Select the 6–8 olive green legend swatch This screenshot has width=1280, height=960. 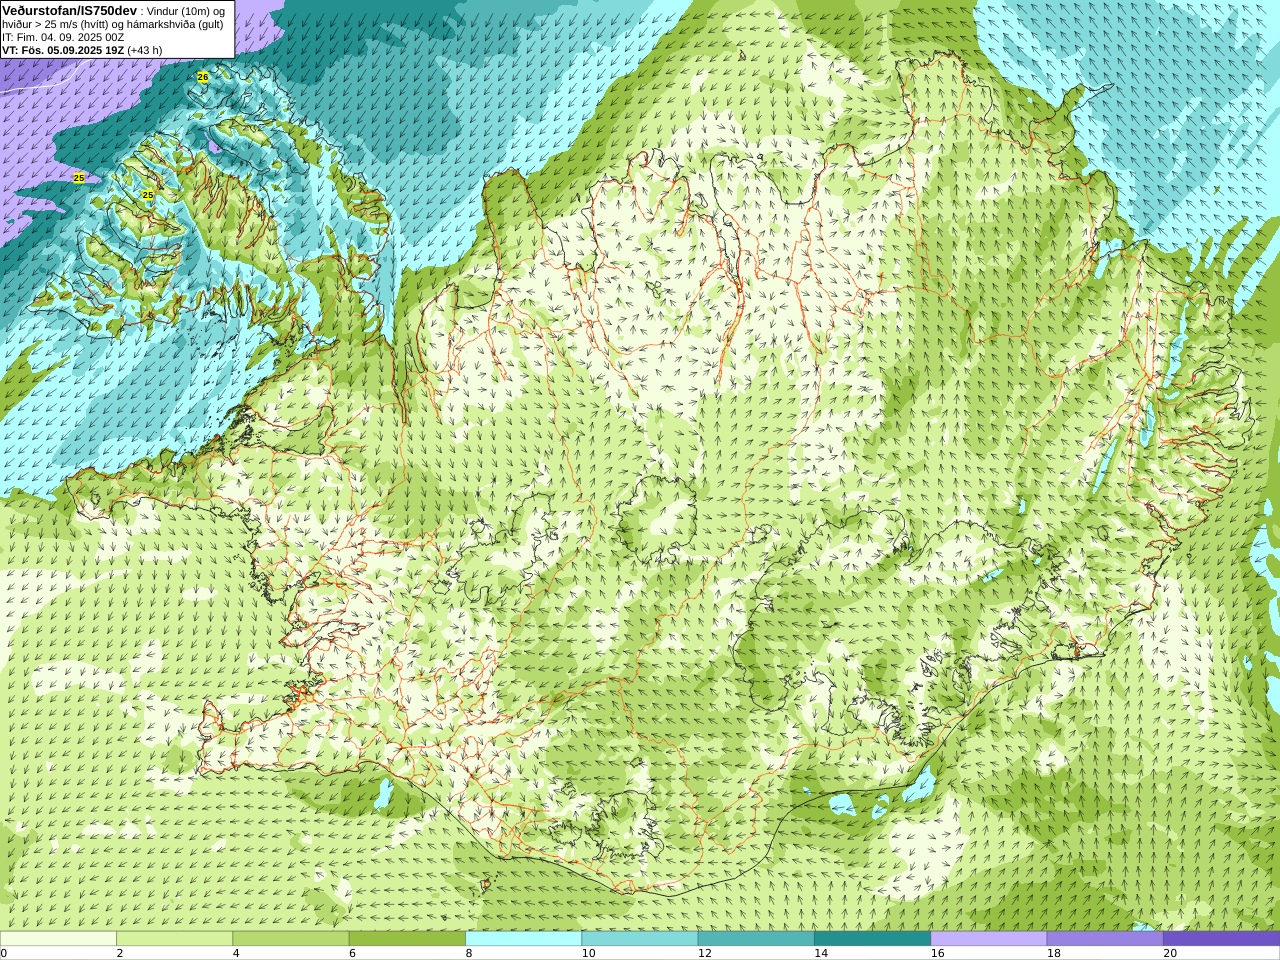click(407, 939)
